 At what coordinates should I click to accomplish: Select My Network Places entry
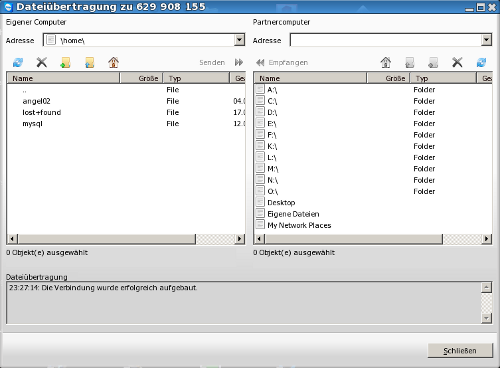[x=373, y=225]
